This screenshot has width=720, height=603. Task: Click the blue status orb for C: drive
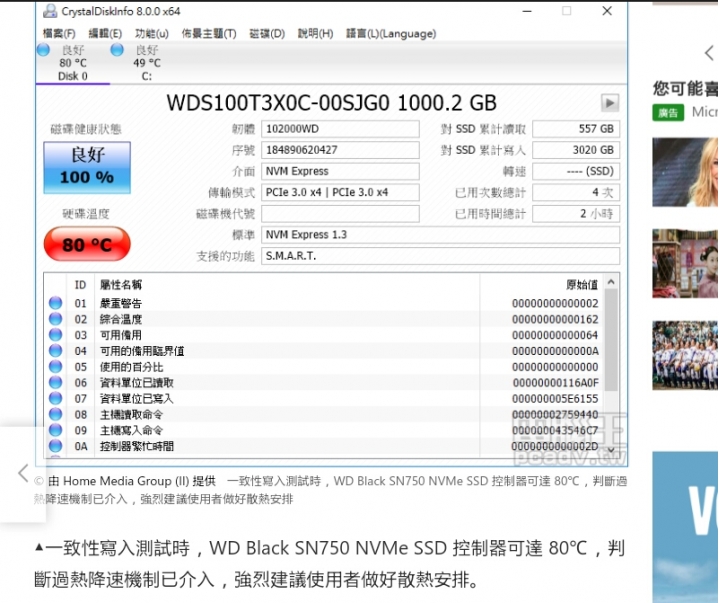[117, 50]
